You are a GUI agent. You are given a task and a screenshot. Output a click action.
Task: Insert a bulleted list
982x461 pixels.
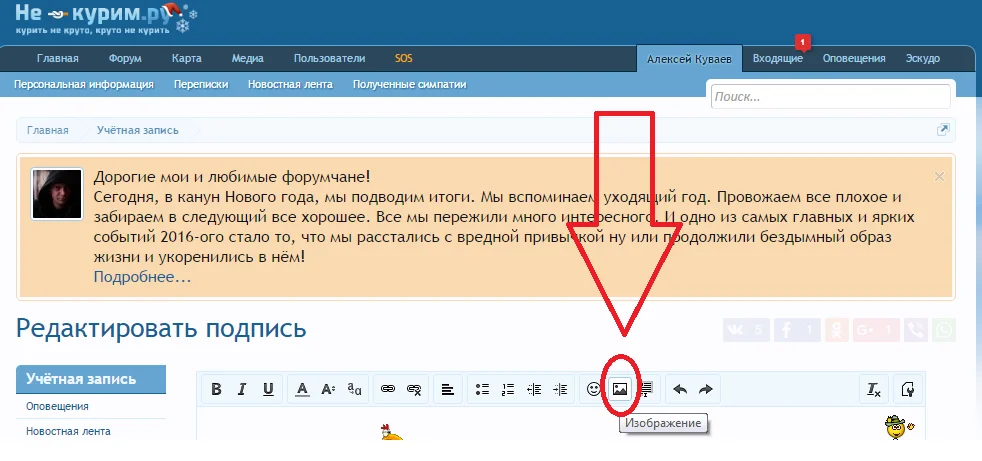[x=482, y=389]
